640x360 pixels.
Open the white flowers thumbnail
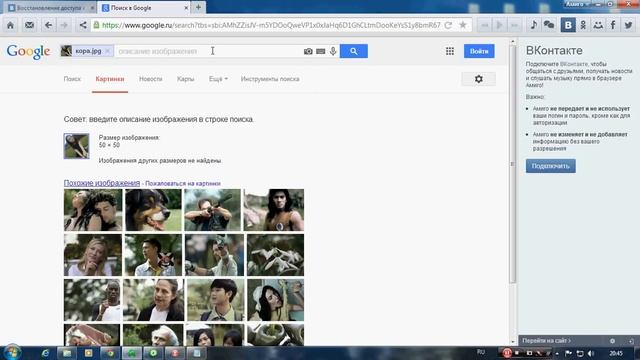[x=276, y=255]
